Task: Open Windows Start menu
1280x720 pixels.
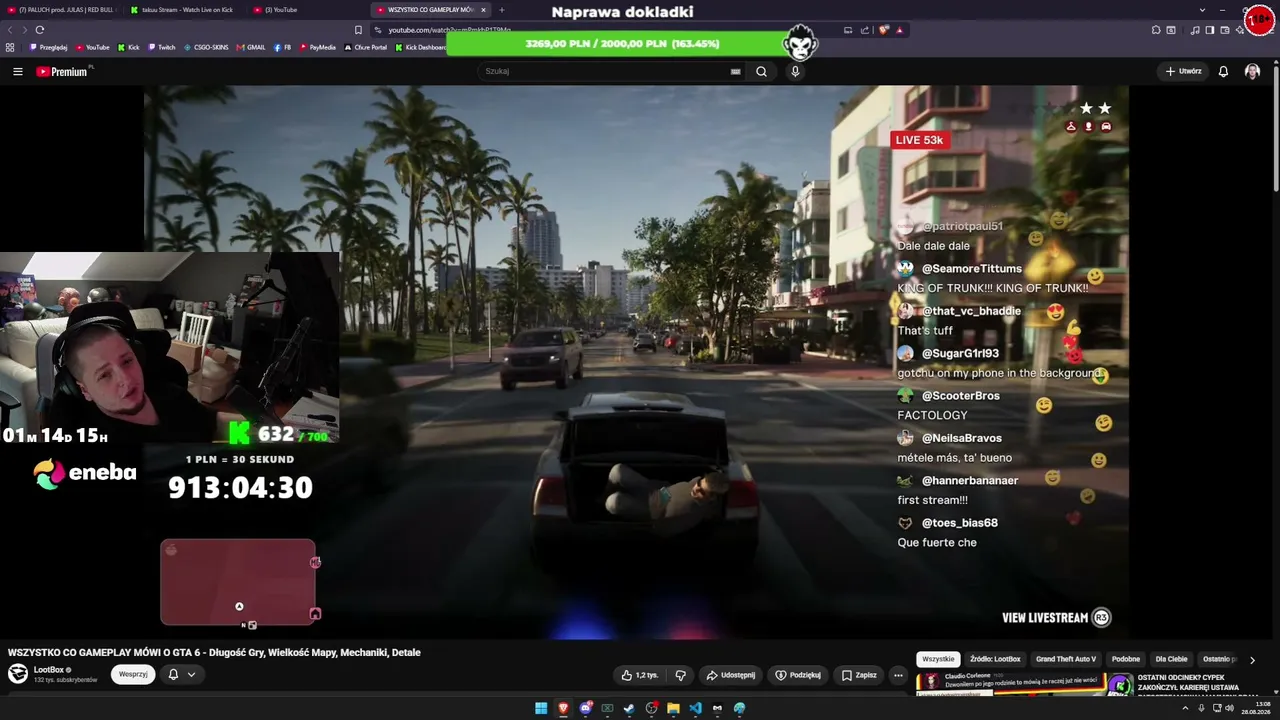Action: tap(541, 708)
